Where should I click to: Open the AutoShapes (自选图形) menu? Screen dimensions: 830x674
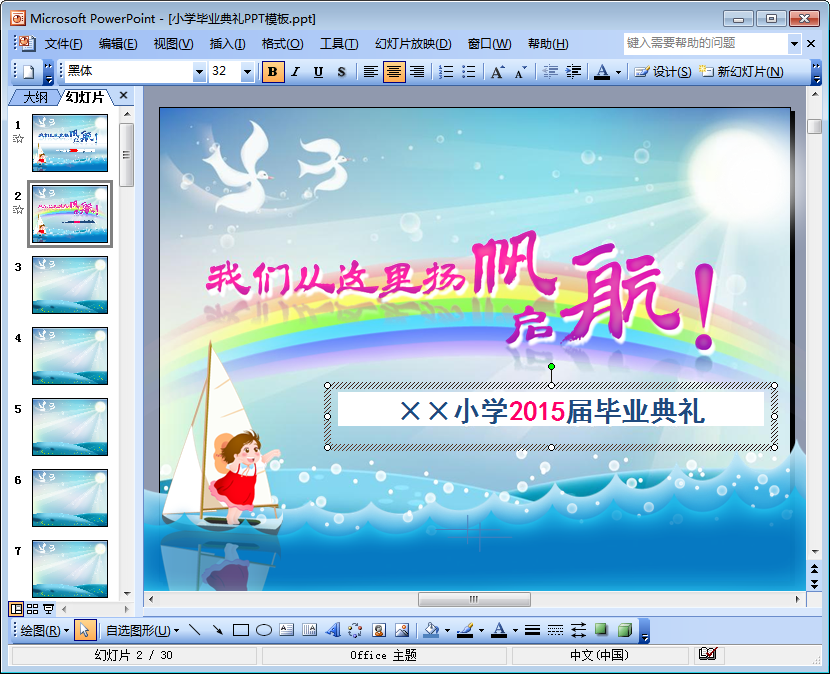click(x=142, y=630)
